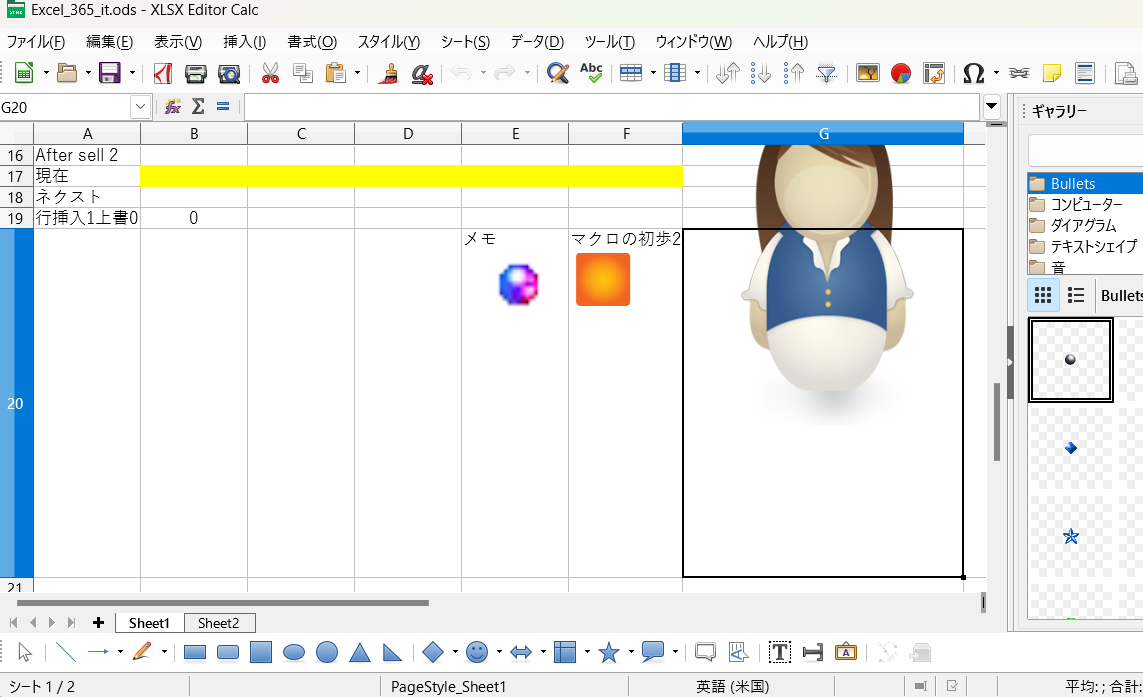Add a new sheet with plus button

coord(98,623)
